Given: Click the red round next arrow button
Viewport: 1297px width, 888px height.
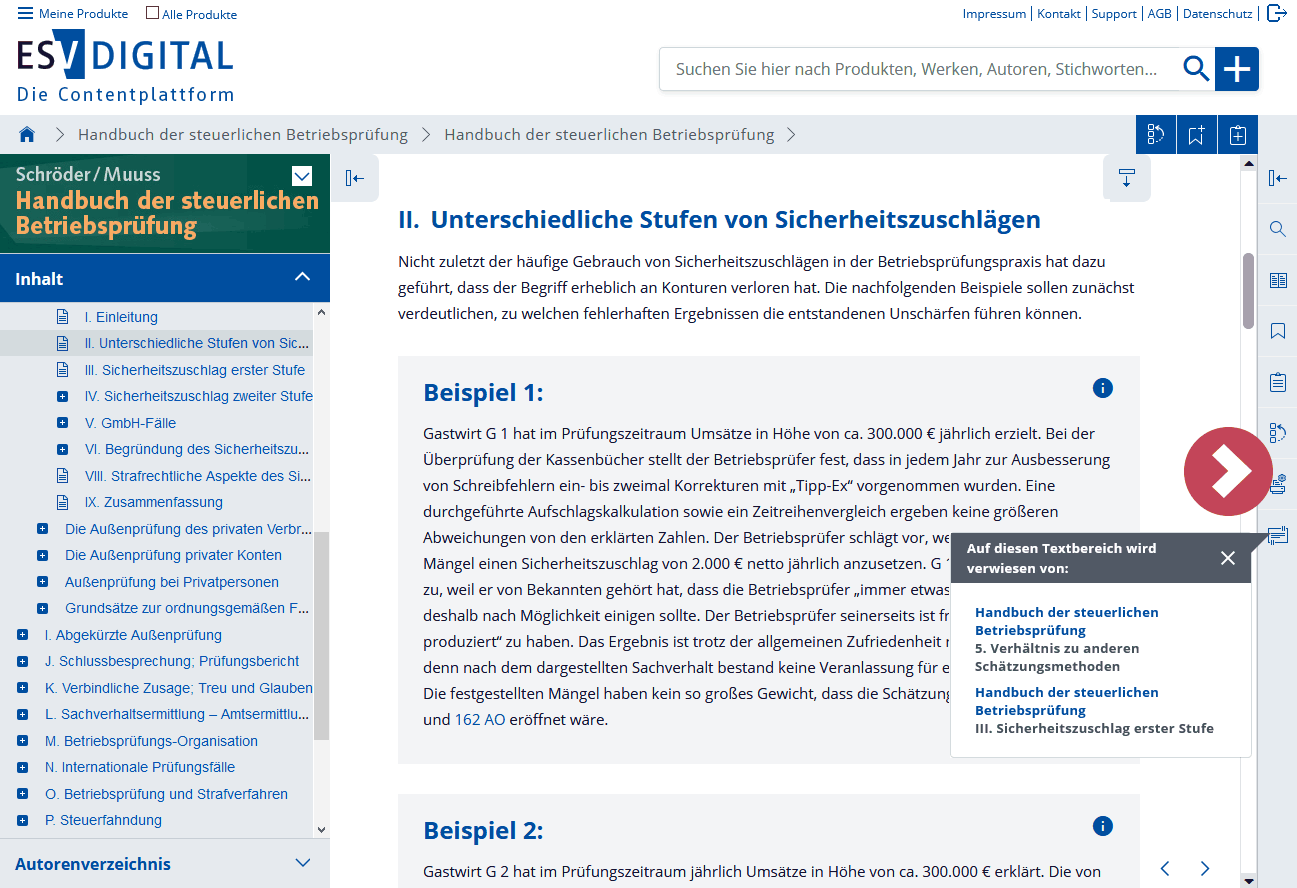Looking at the screenshot, I should pos(1227,472).
